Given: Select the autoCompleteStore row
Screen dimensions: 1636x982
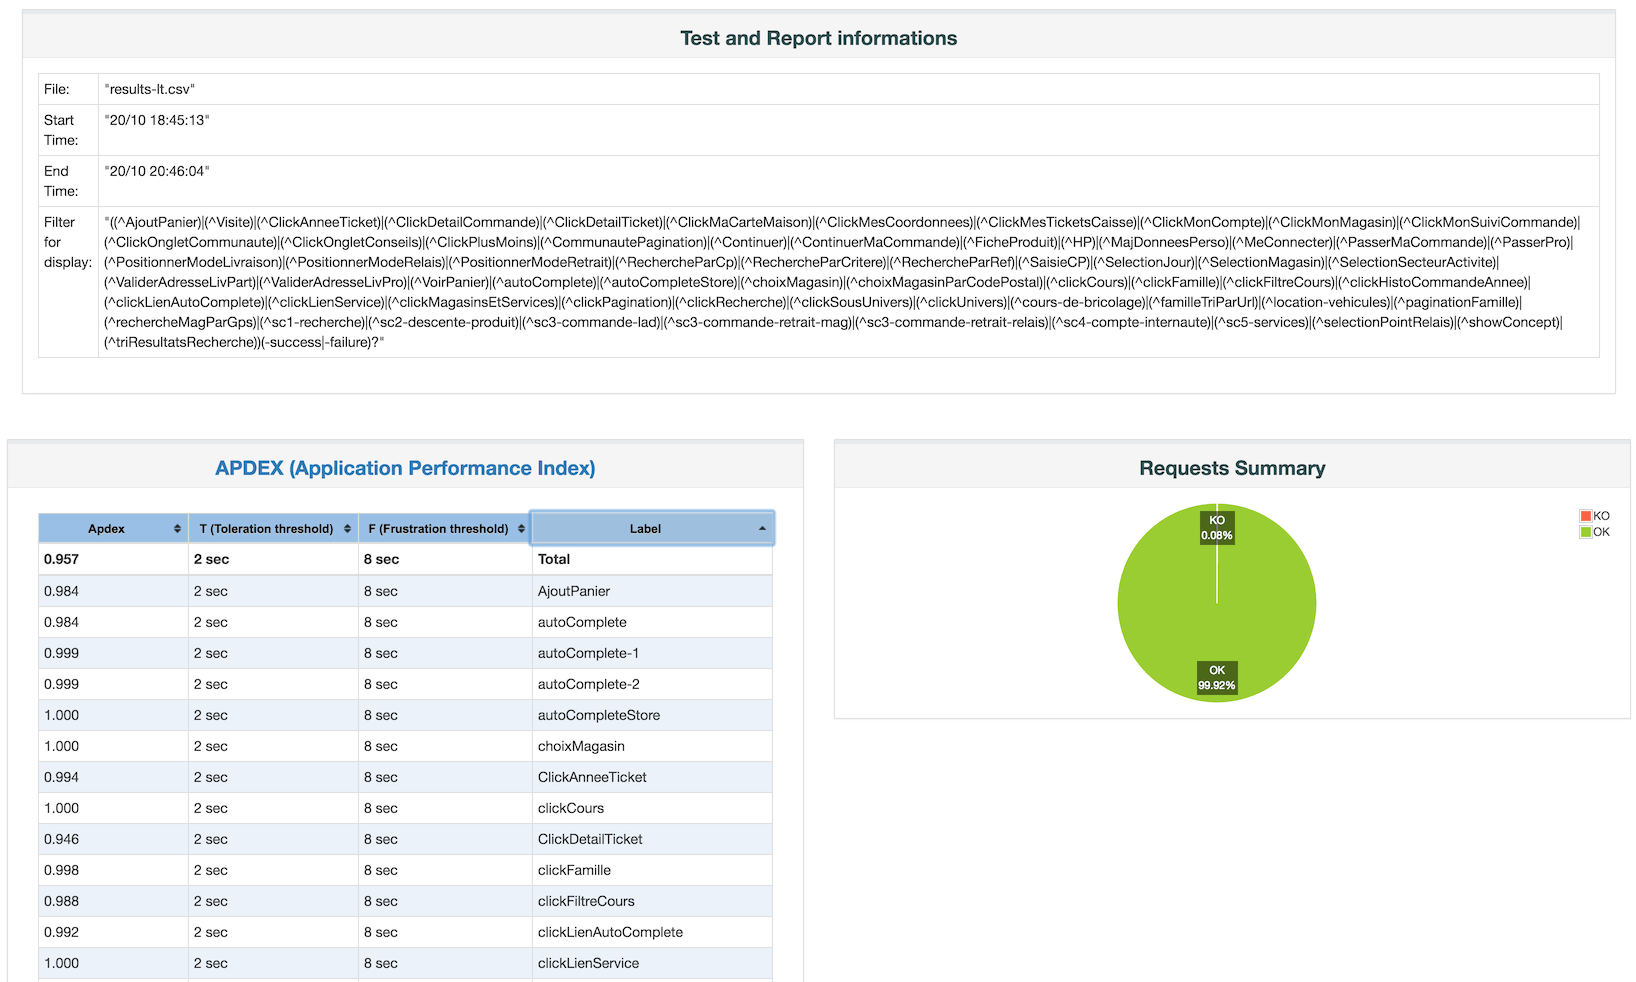Looking at the screenshot, I should [x=599, y=715].
